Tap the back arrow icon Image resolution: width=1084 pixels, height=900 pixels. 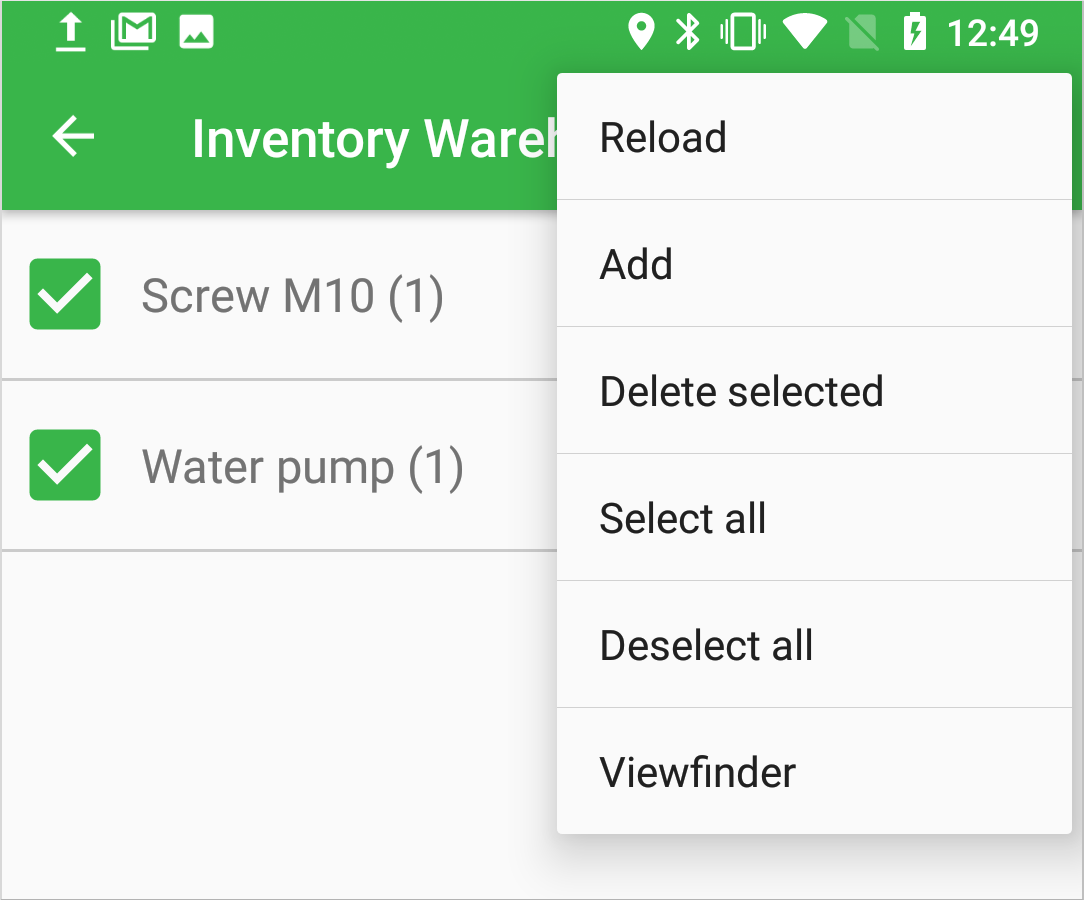(x=73, y=137)
